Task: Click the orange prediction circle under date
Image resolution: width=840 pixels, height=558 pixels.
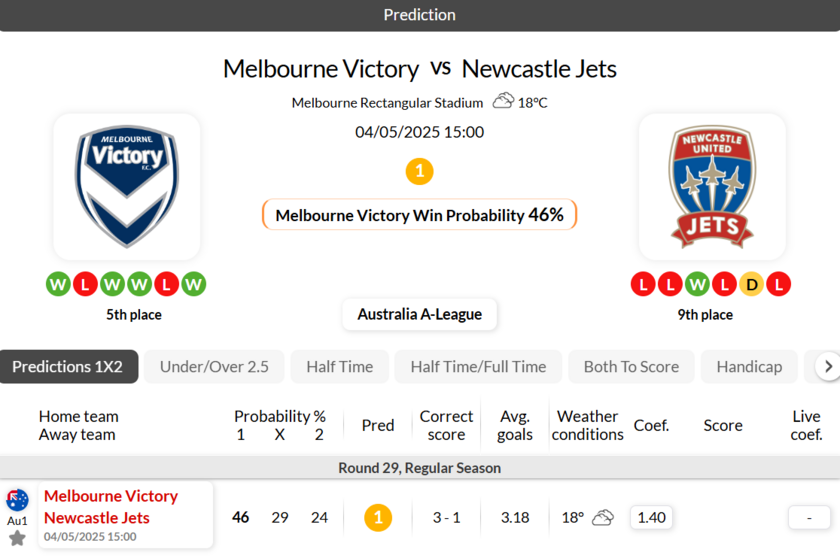Action: [x=419, y=171]
